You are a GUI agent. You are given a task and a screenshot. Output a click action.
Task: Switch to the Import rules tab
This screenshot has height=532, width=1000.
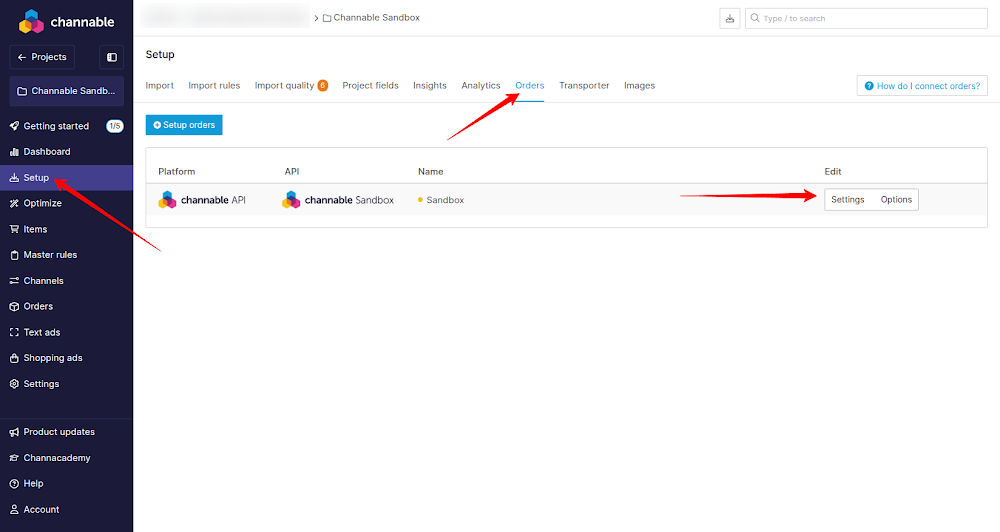tap(214, 85)
